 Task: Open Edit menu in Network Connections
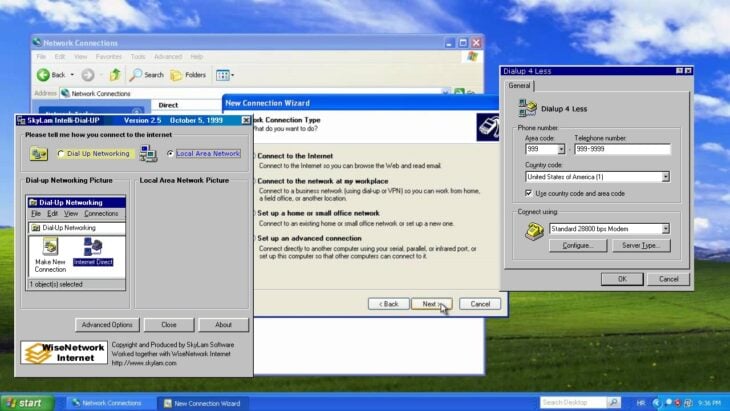pos(60,56)
